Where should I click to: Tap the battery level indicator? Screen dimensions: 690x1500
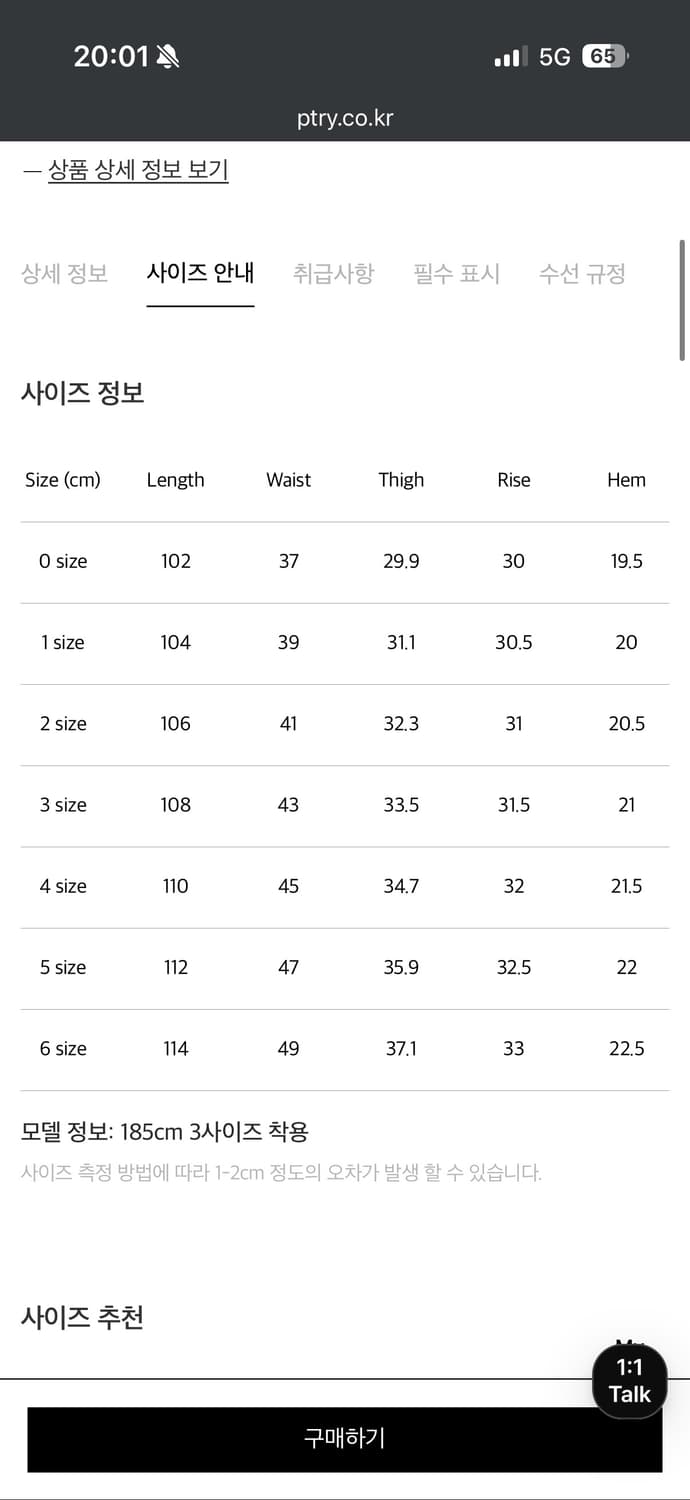[604, 57]
